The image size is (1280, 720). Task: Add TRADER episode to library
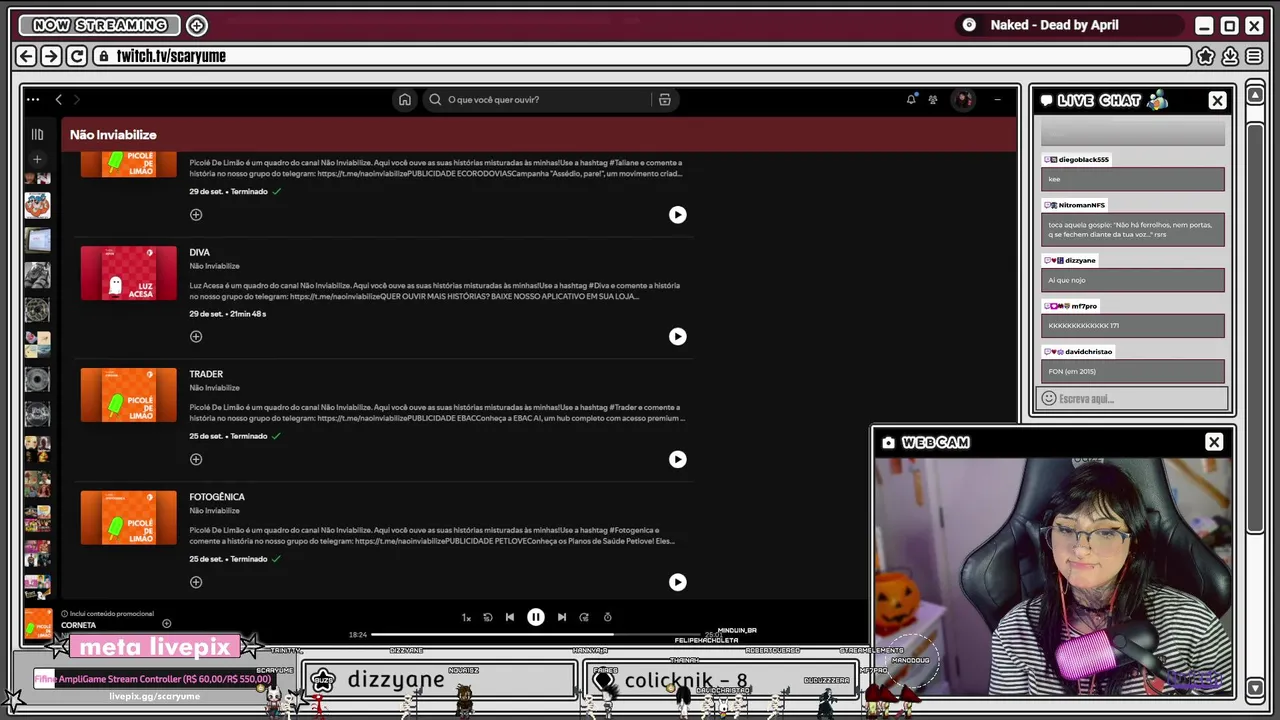(x=196, y=460)
